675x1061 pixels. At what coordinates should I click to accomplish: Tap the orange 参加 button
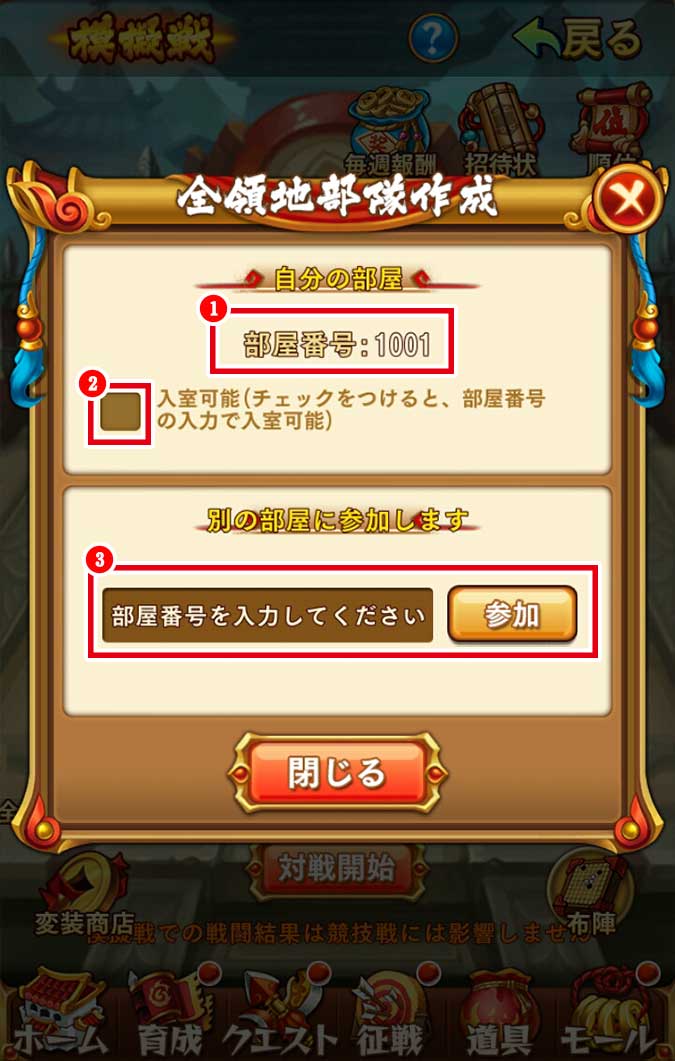click(x=512, y=614)
